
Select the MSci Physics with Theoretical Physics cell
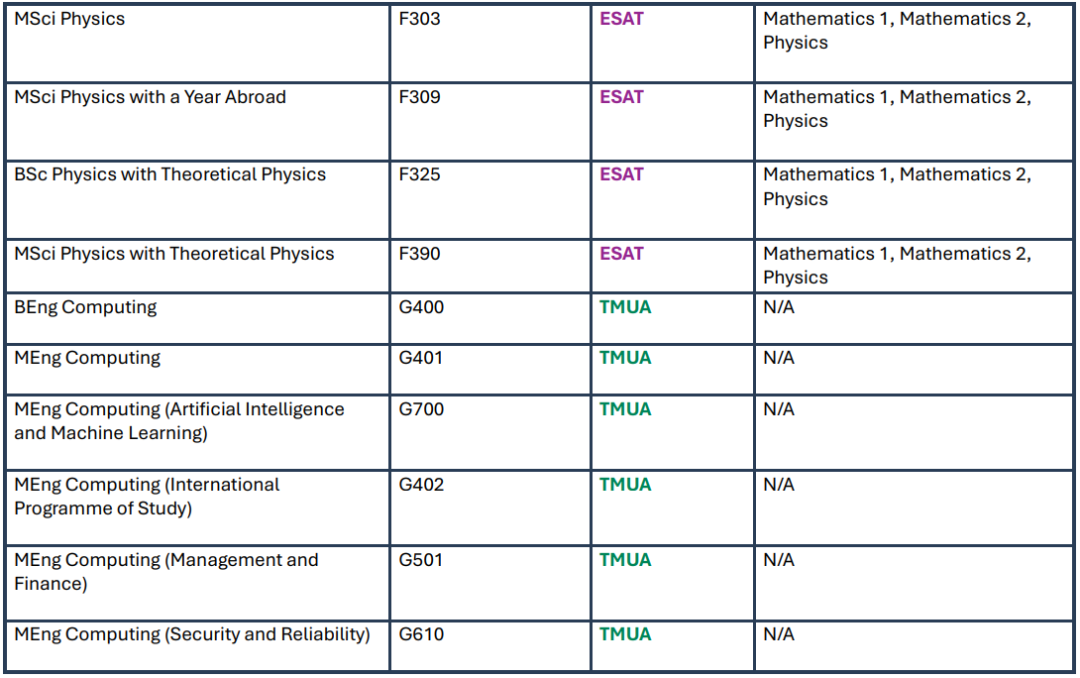(174, 254)
